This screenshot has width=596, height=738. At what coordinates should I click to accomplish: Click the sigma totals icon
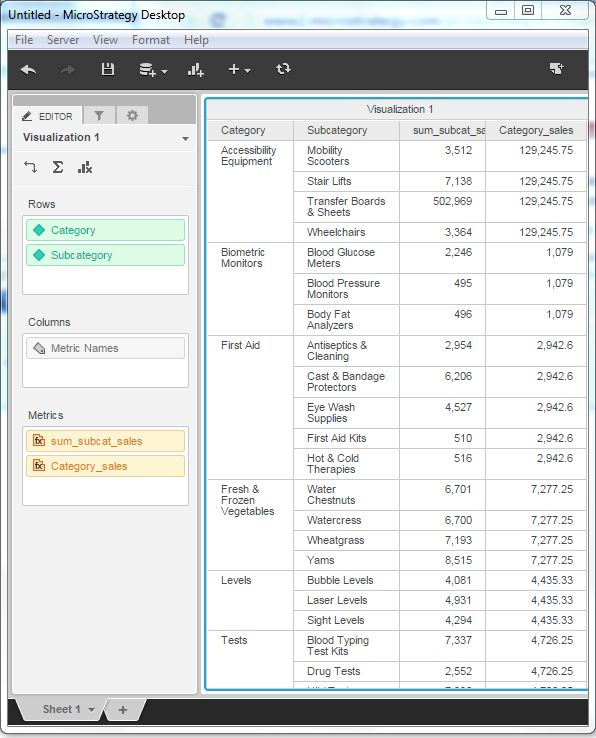coord(57,167)
